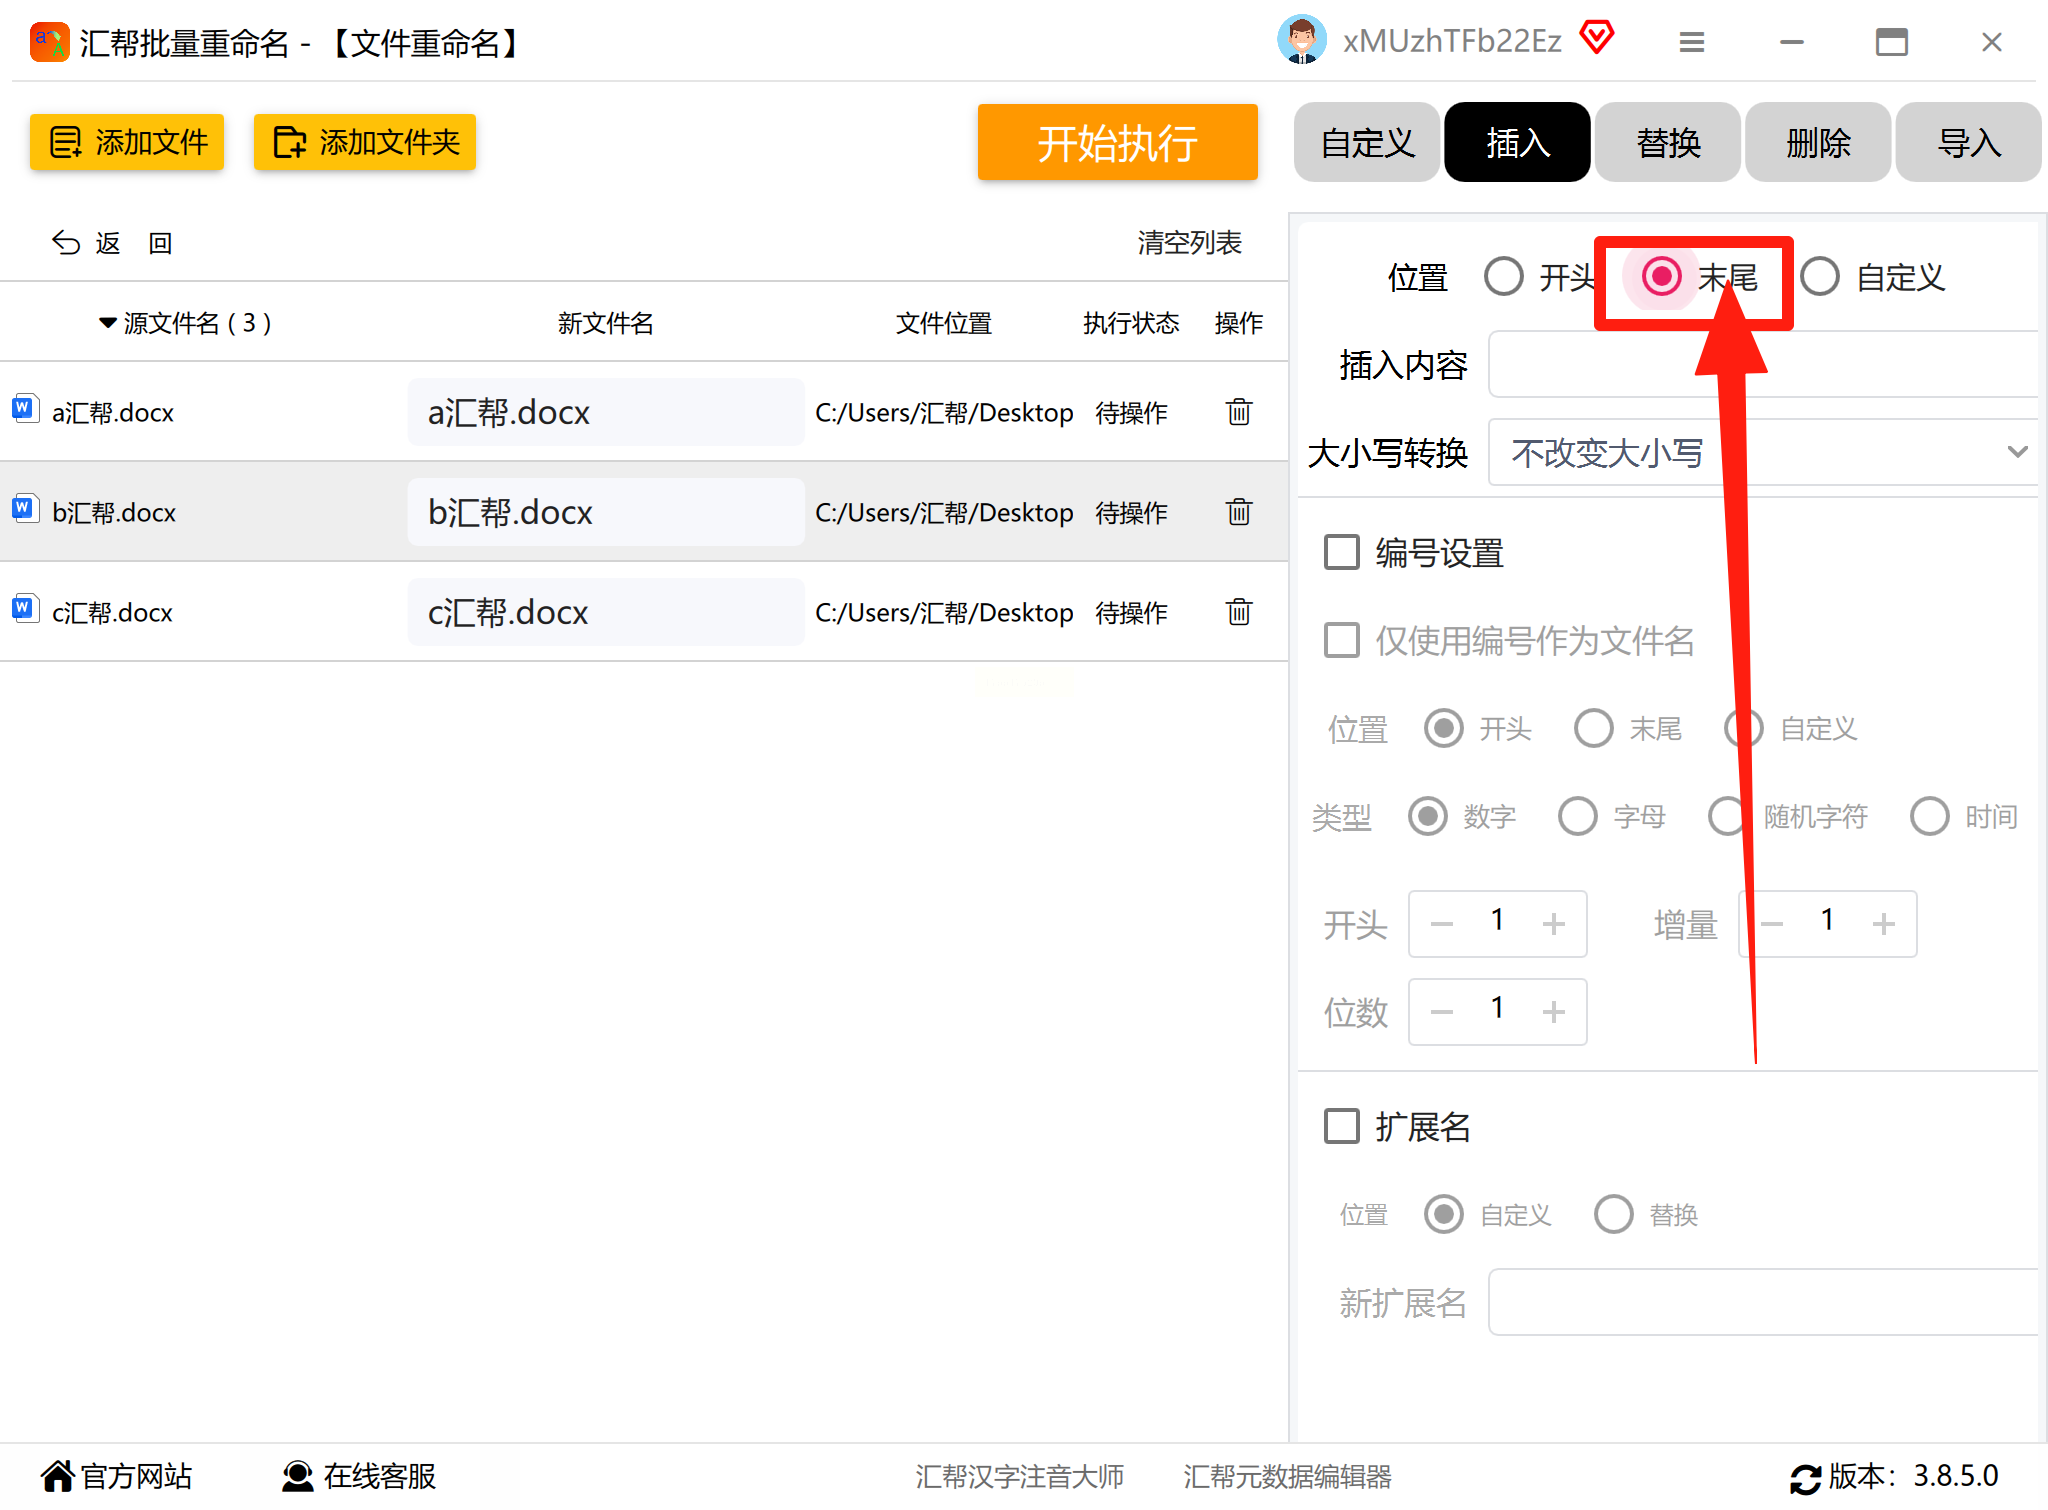This screenshot has width=2048, height=1510.
Task: Delete a汇帮.docx with trash icon
Action: coord(1238,412)
